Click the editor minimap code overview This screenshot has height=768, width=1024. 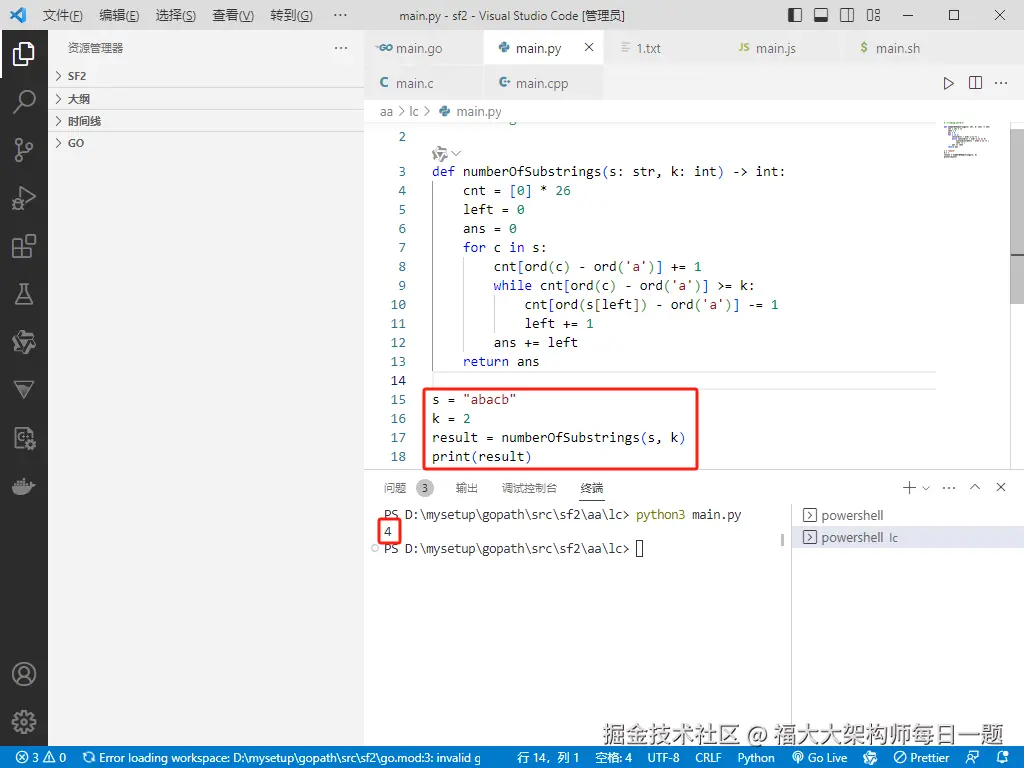click(967, 140)
